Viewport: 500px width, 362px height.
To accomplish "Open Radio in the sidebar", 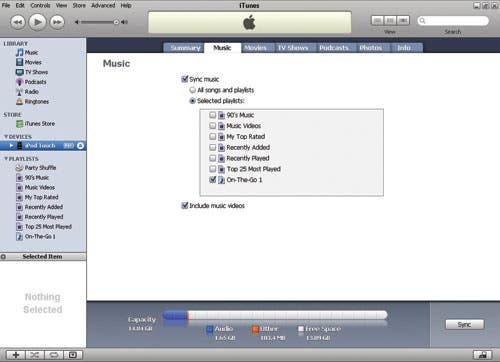I will 27,91.
